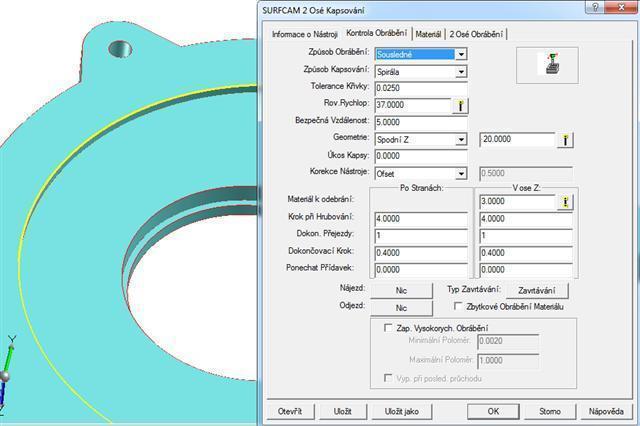The width and height of the screenshot is (640, 426).
Task: Click Dokončovací Krok Po Stranách field
Action: click(x=421, y=253)
